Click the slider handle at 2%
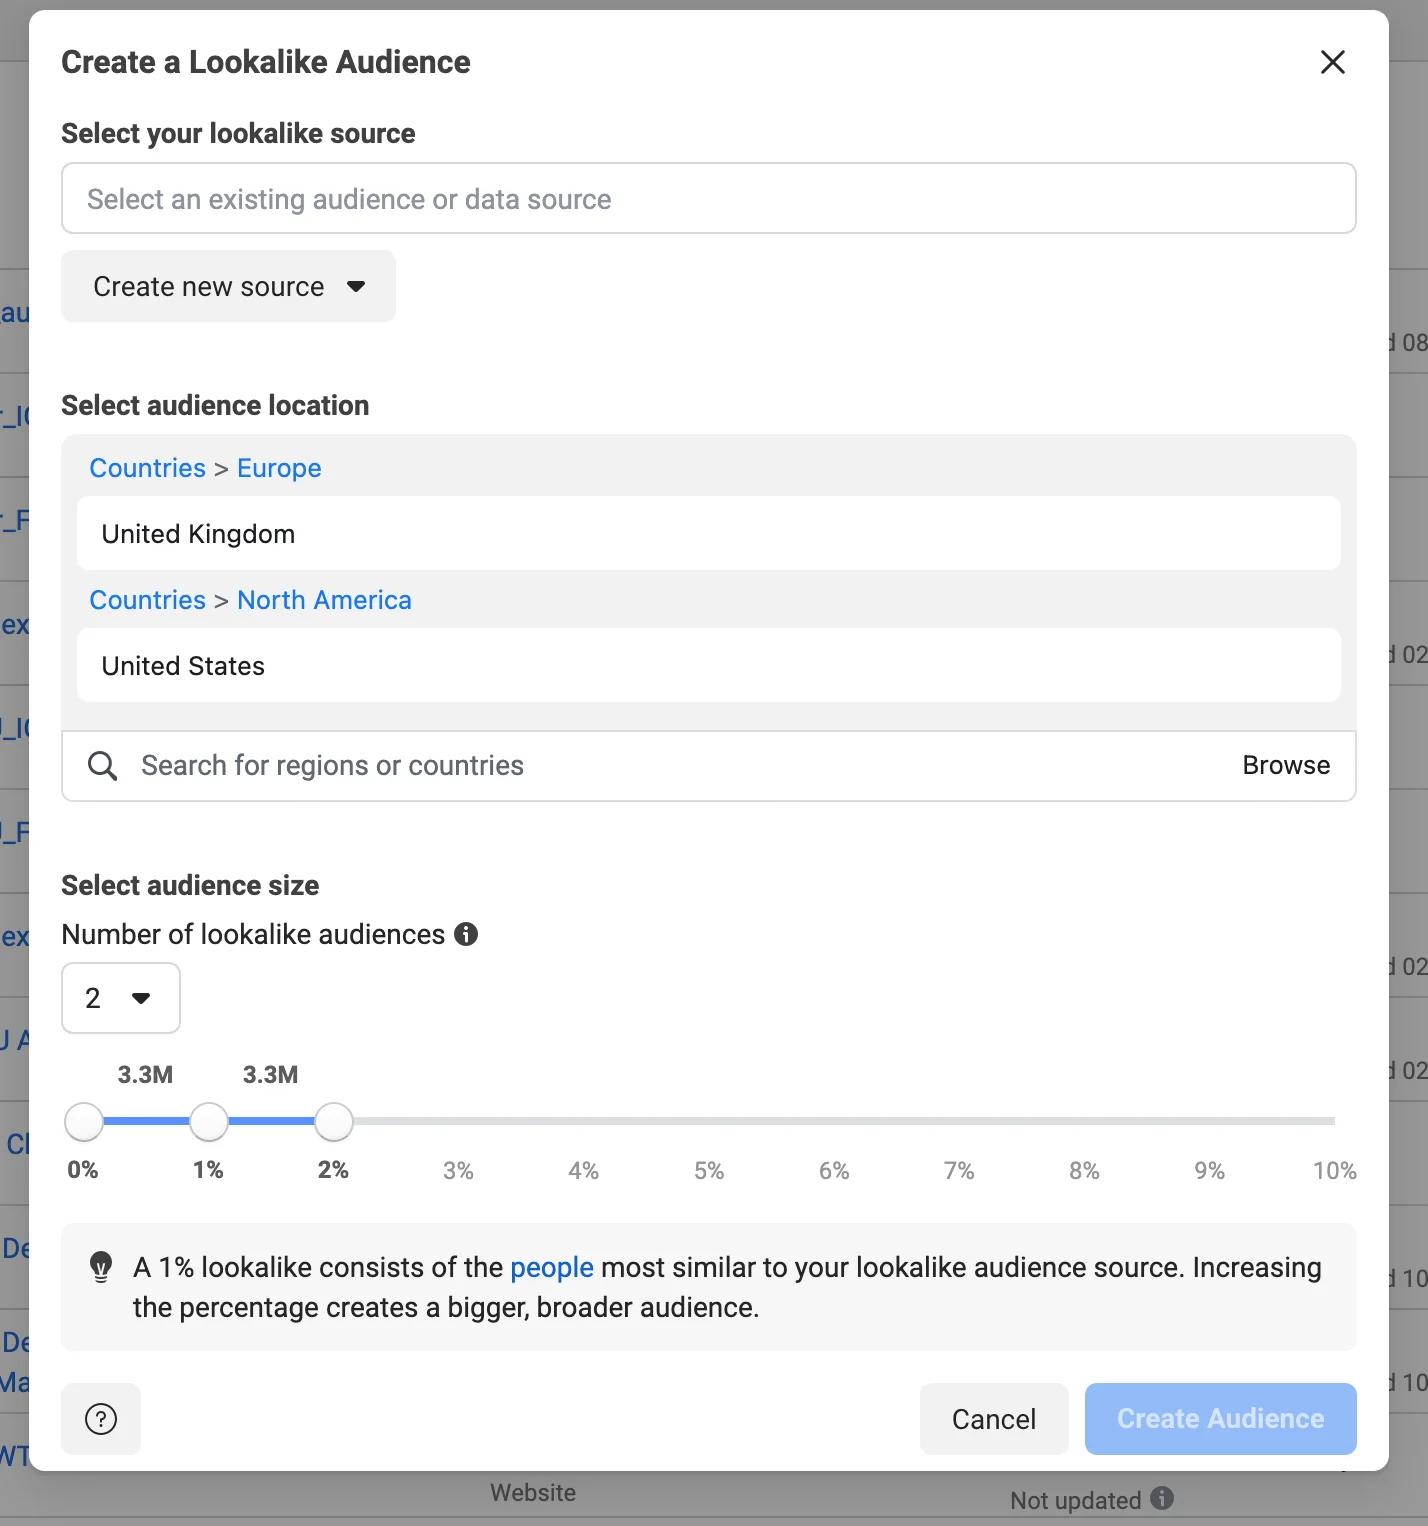1428x1526 pixels. [x=334, y=1122]
